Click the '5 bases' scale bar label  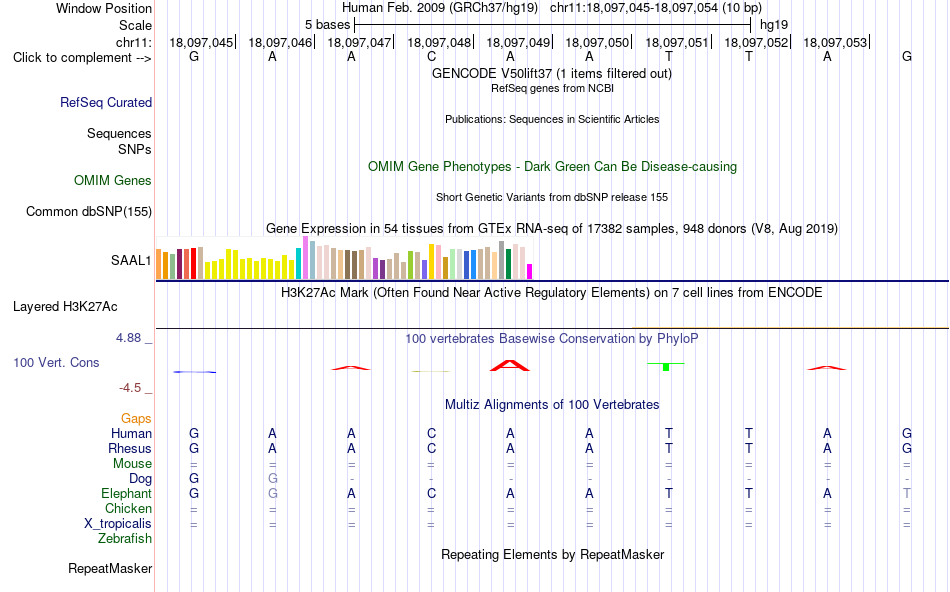point(327,25)
